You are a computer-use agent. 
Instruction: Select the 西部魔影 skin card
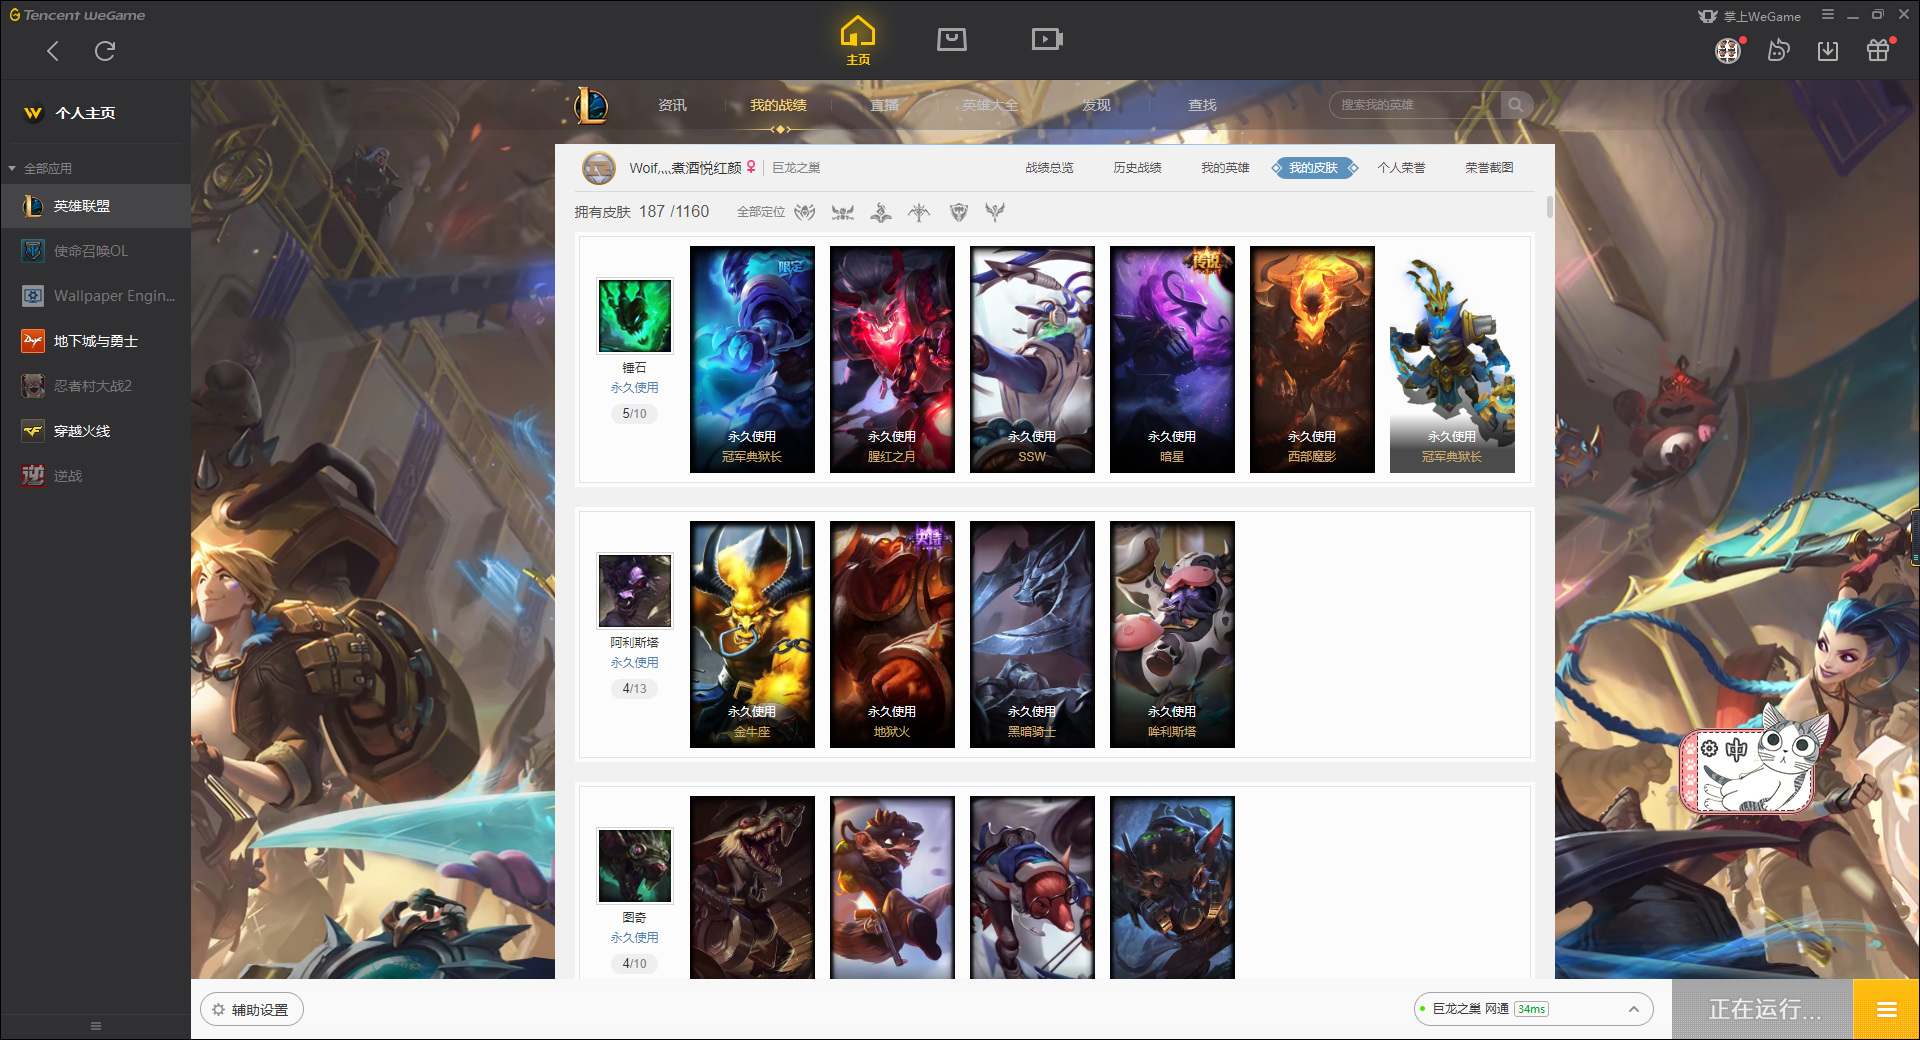point(1312,359)
